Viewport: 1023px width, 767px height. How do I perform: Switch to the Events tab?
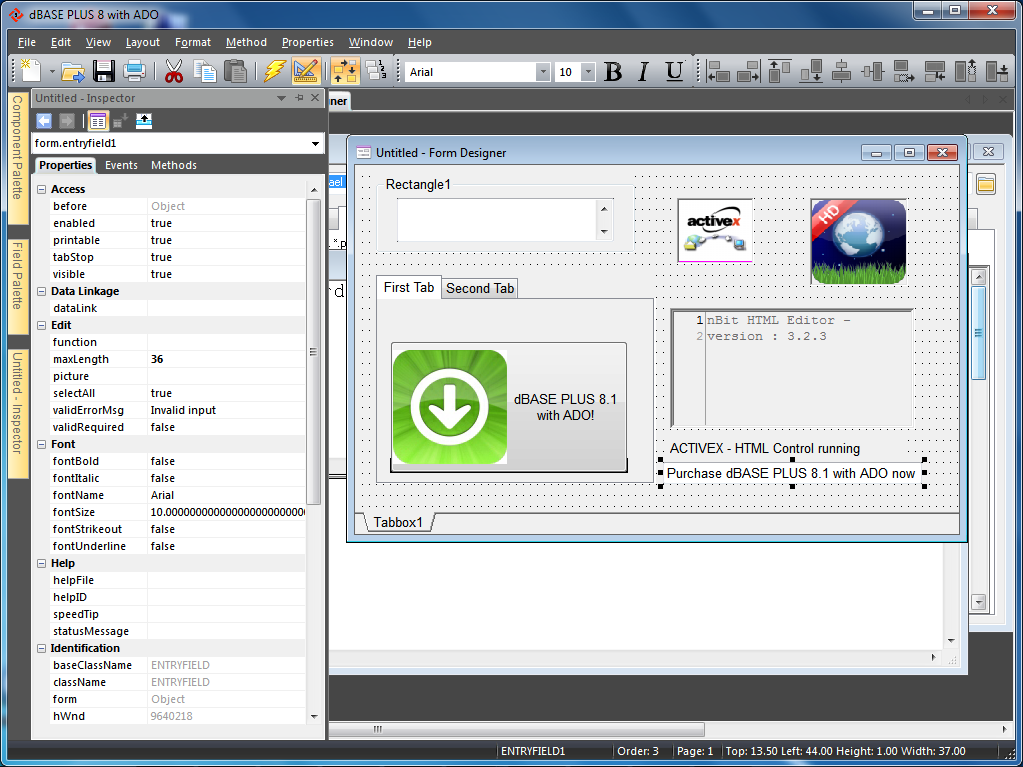(x=121, y=165)
